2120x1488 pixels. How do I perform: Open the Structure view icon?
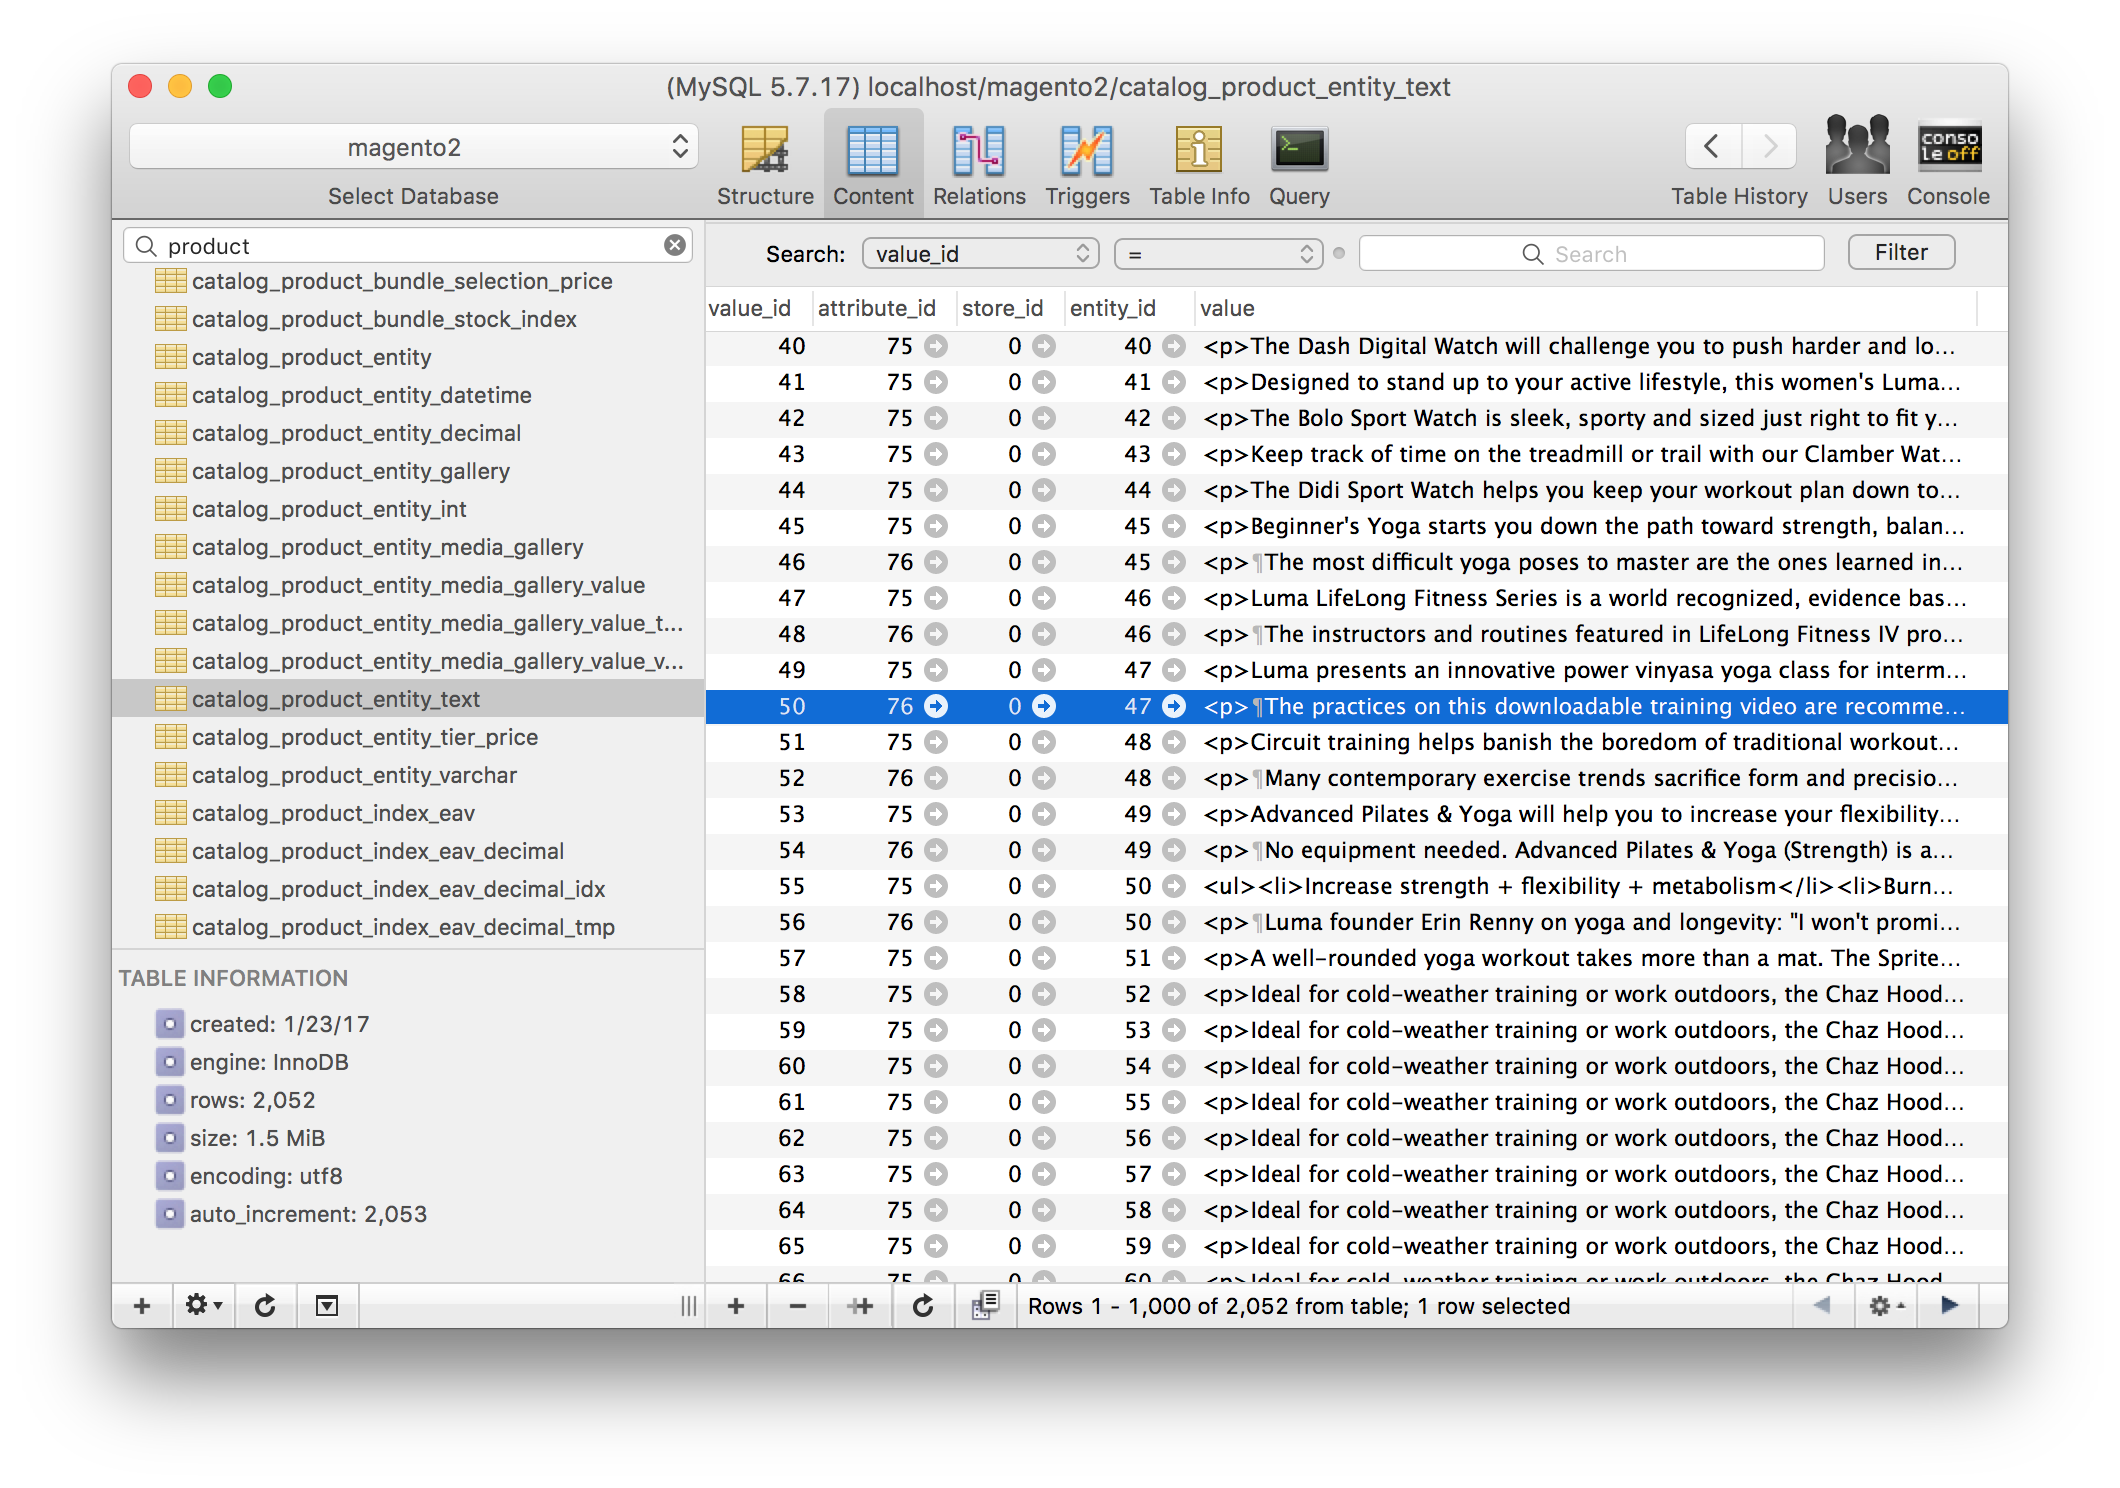click(x=765, y=152)
